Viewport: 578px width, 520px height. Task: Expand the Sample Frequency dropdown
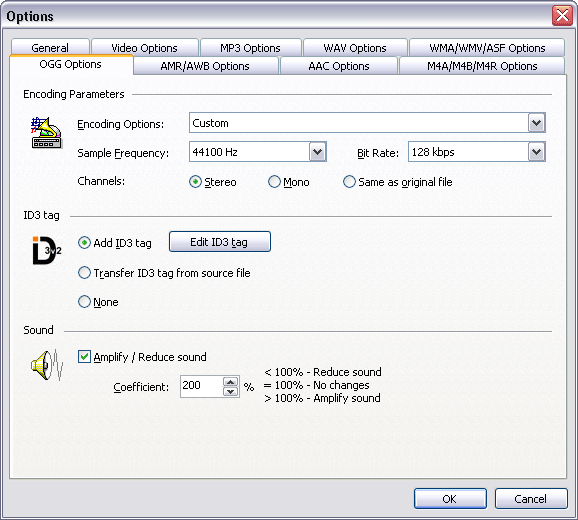click(x=317, y=152)
